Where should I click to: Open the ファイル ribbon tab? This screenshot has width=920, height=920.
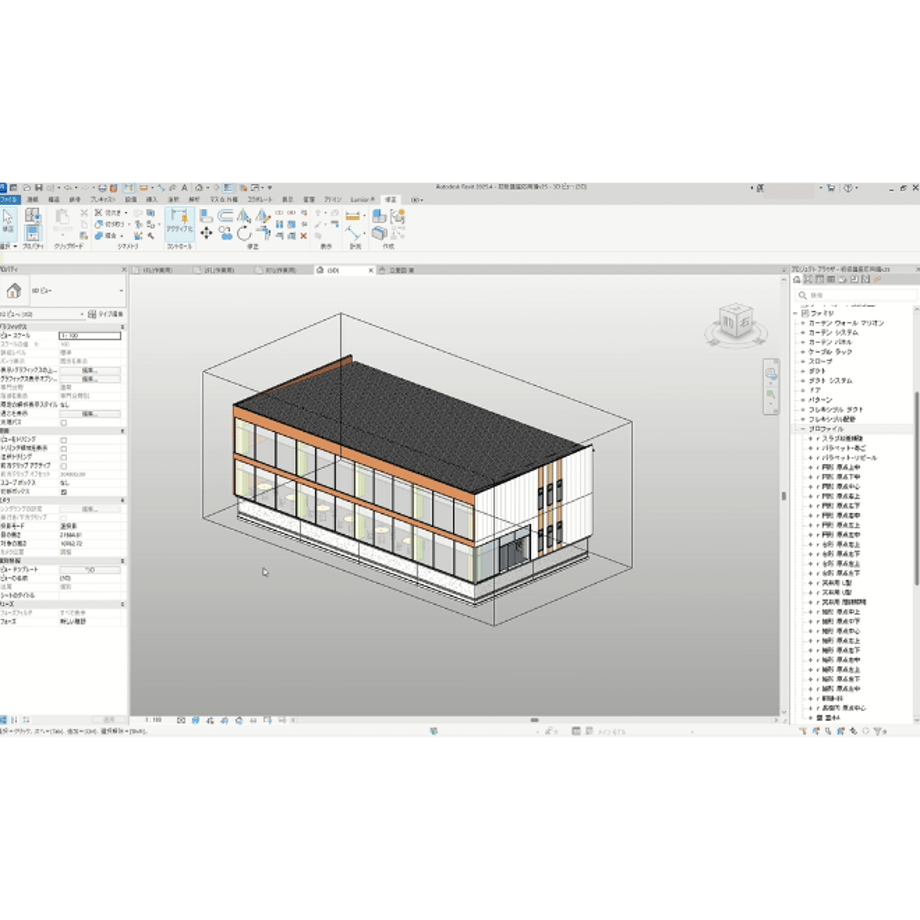click(9, 199)
